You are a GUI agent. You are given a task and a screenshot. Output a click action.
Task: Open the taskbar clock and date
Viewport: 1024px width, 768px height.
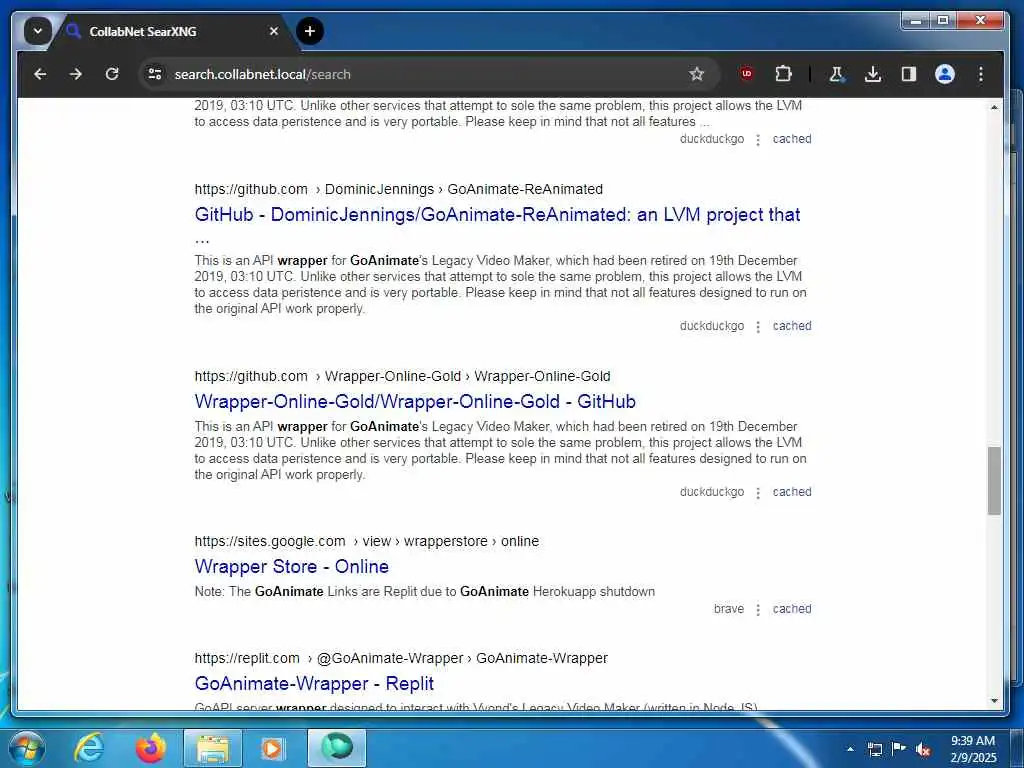click(x=972, y=749)
